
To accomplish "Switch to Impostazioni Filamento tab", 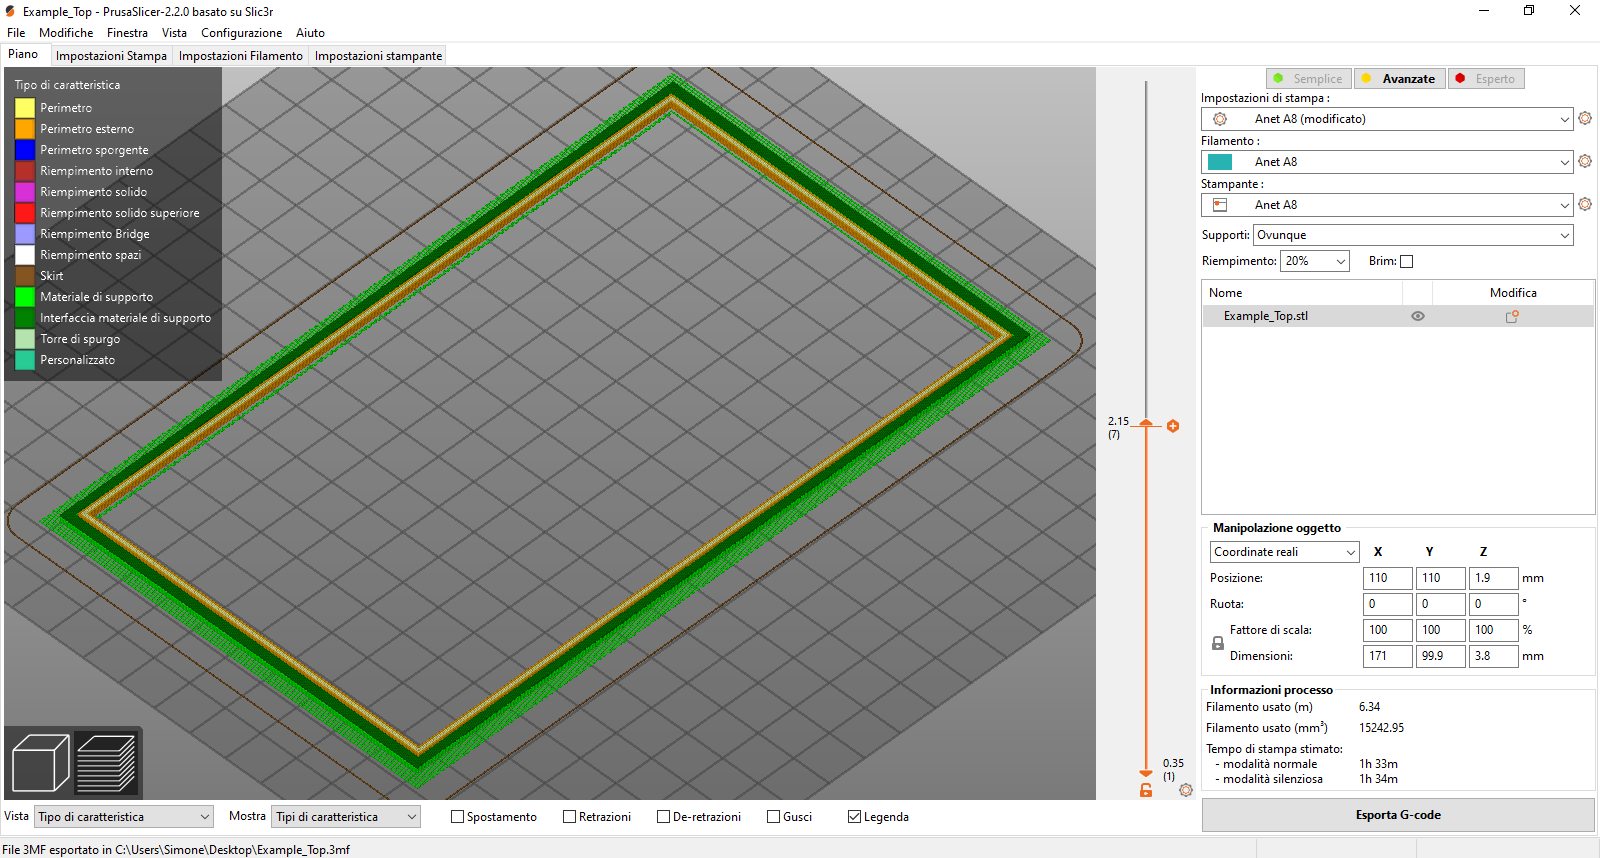I will tap(241, 56).
